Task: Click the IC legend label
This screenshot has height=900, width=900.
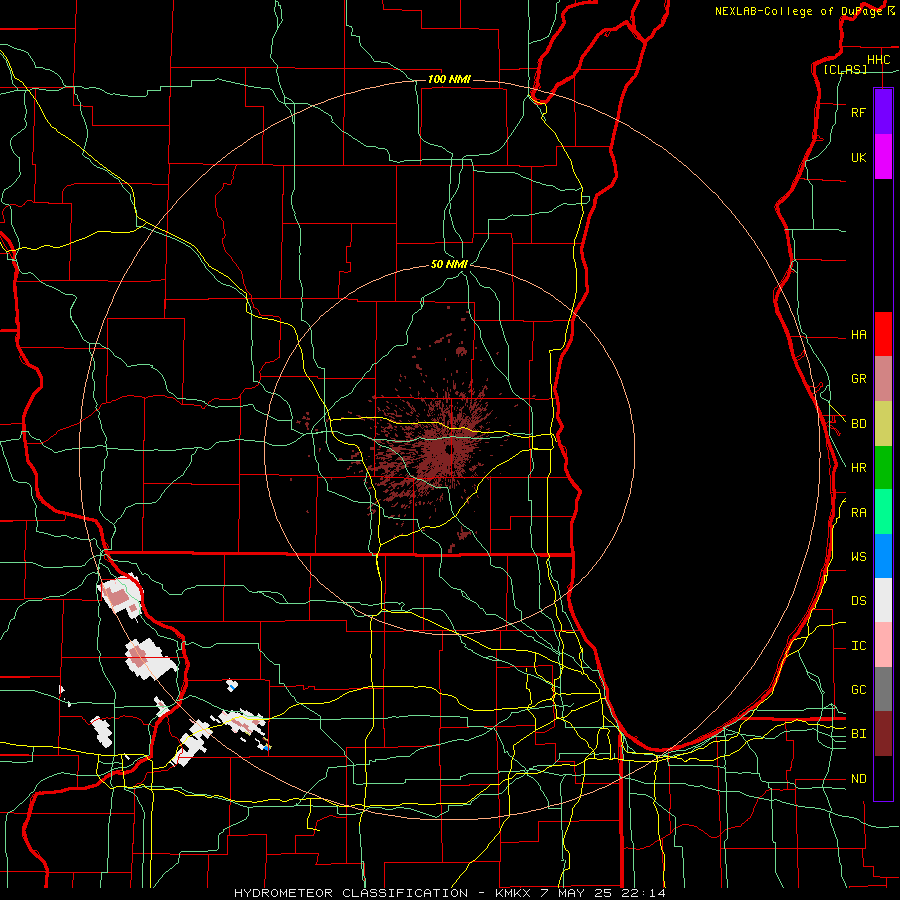Action: pos(858,646)
